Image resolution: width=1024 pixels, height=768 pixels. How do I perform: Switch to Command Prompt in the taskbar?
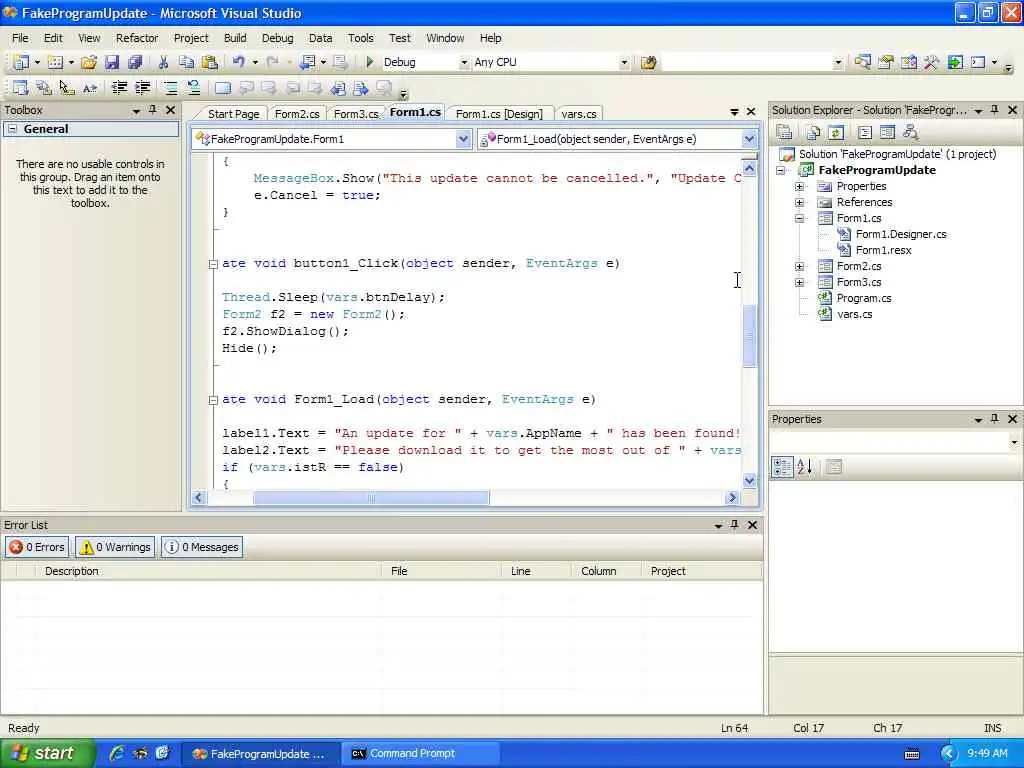pyautogui.click(x=421, y=754)
